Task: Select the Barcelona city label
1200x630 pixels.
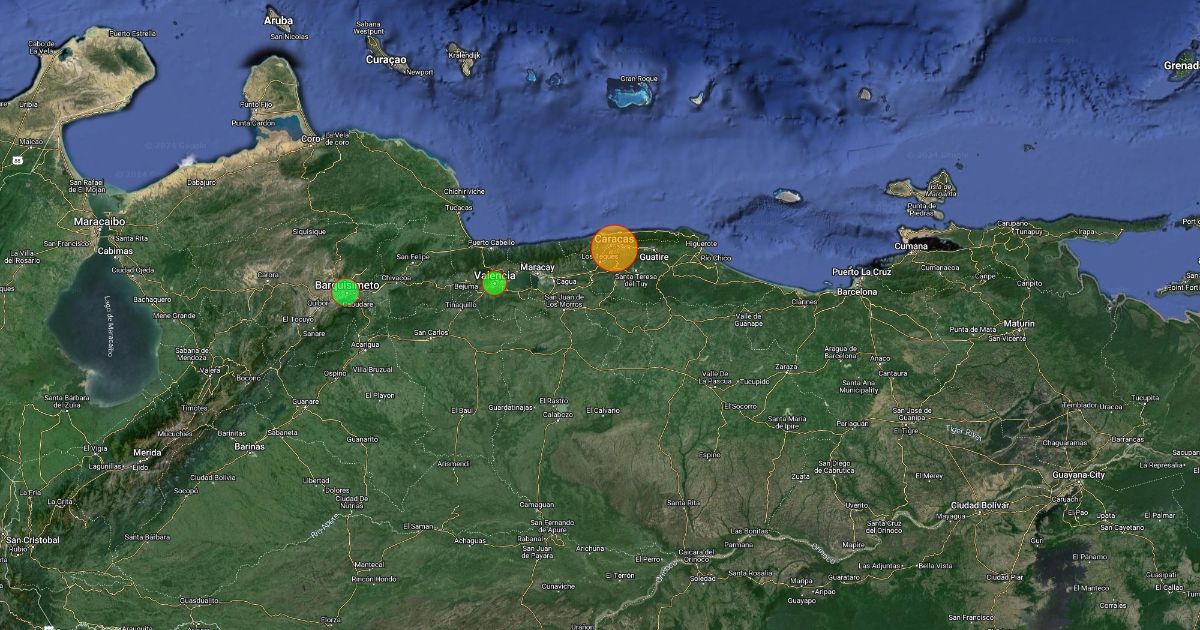Action: click(857, 292)
